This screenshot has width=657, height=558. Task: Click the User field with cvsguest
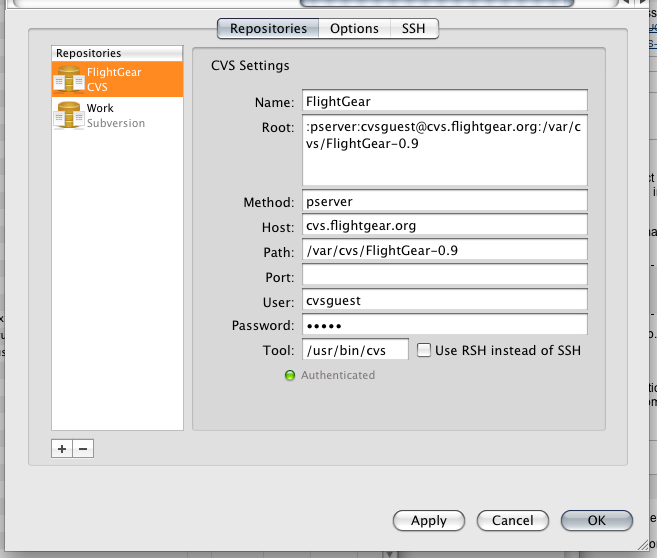443,300
